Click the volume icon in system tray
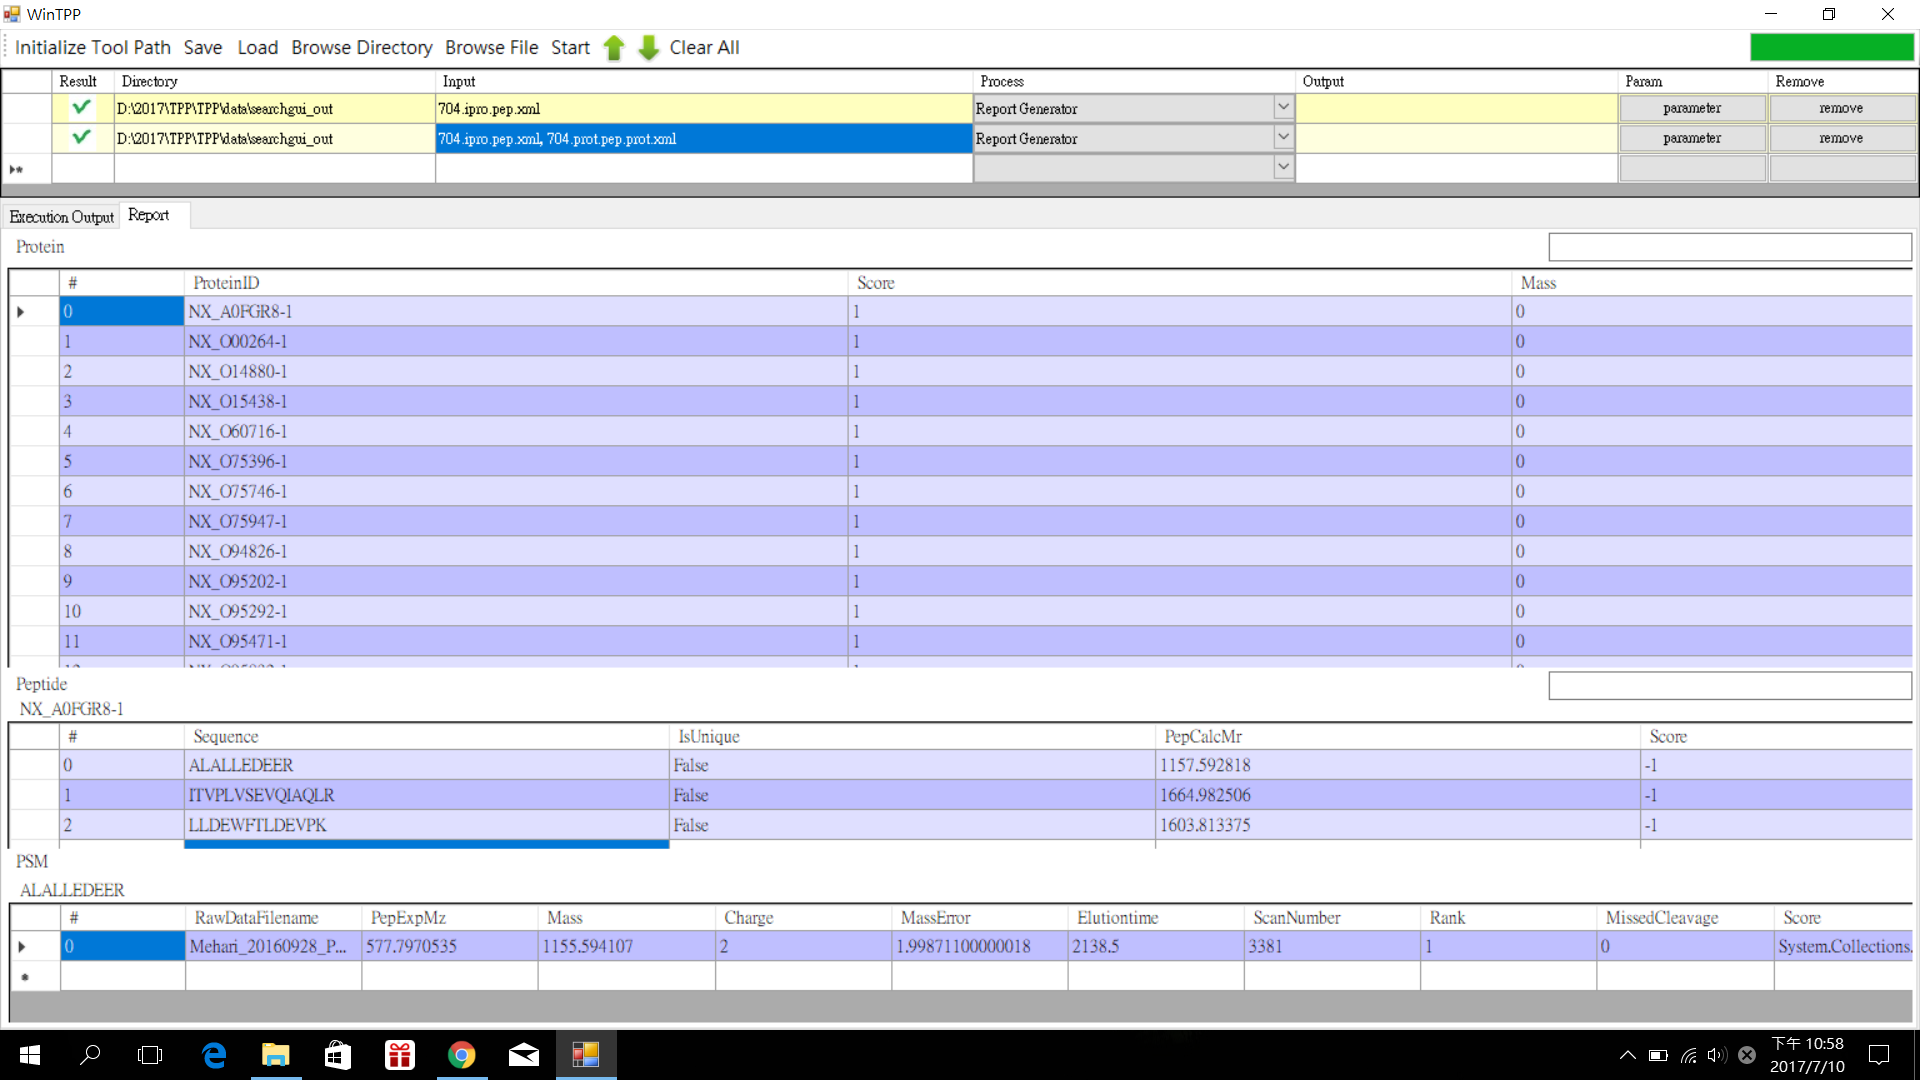This screenshot has height=1080, width=1920. pyautogui.click(x=1716, y=1055)
